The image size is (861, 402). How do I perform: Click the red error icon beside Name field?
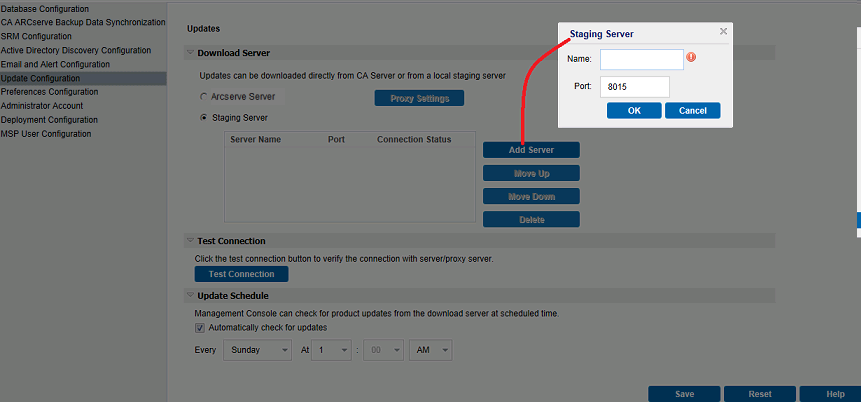[691, 57]
